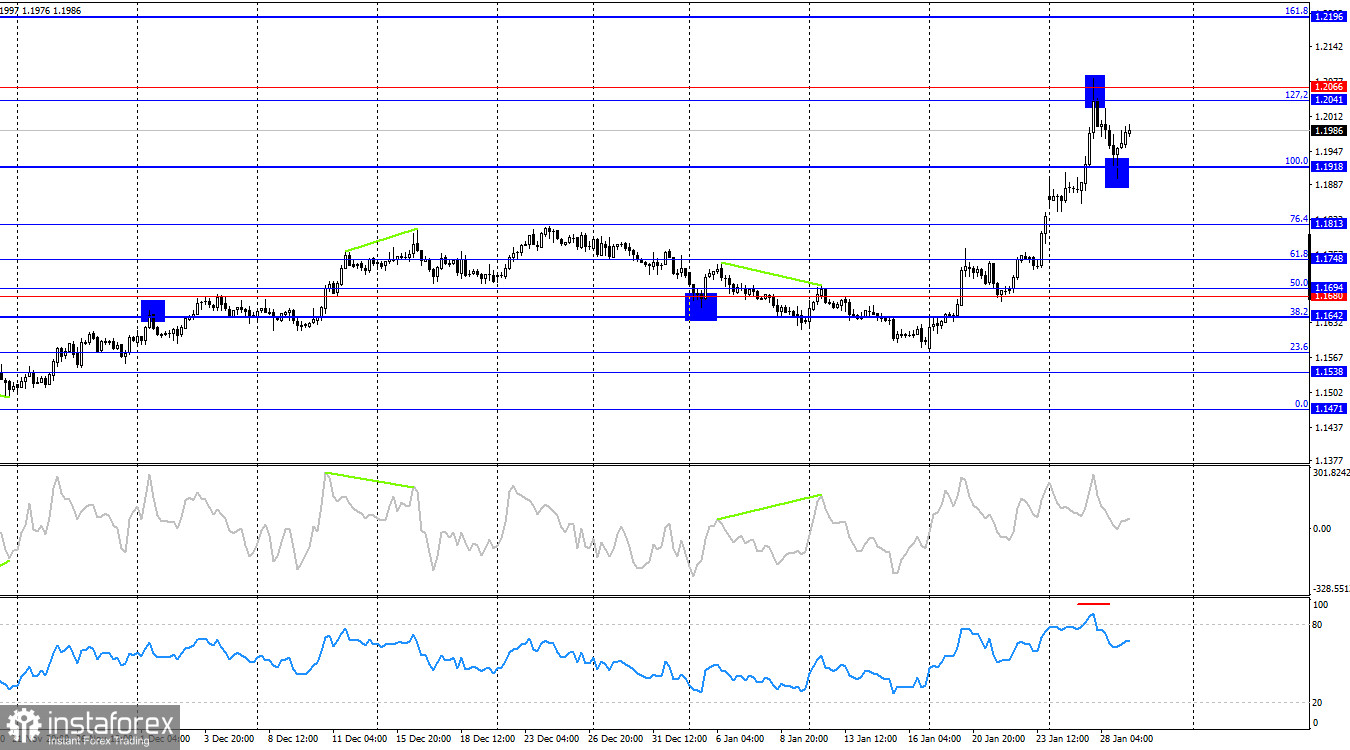Click the 23.6 Fibonacci level label

[1298, 347]
